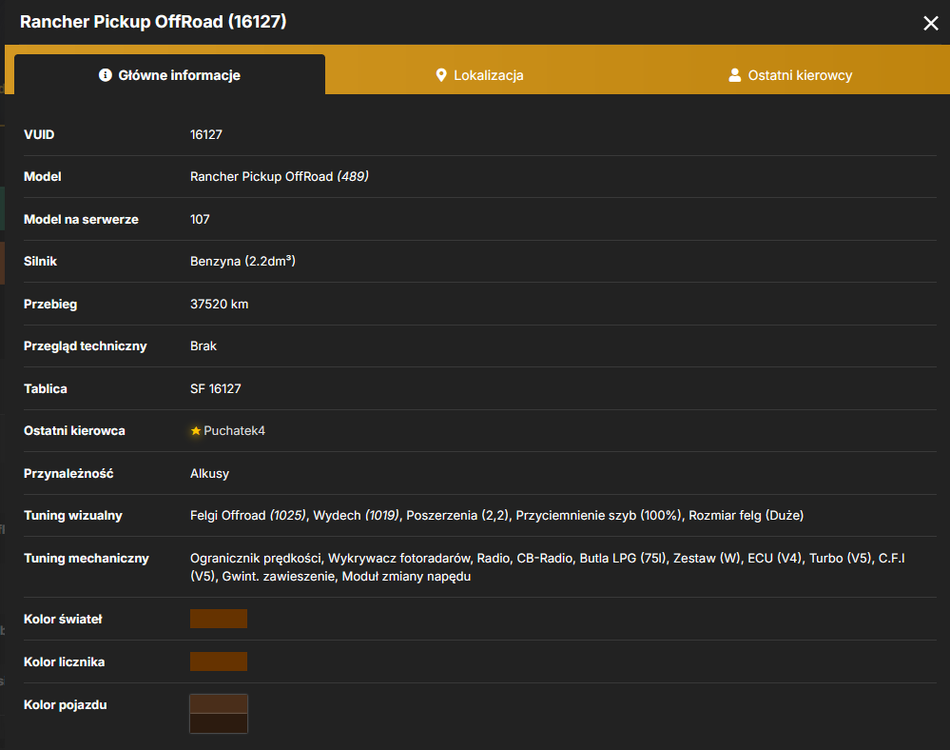Open the Puchatek4 driver profile link

tap(234, 431)
